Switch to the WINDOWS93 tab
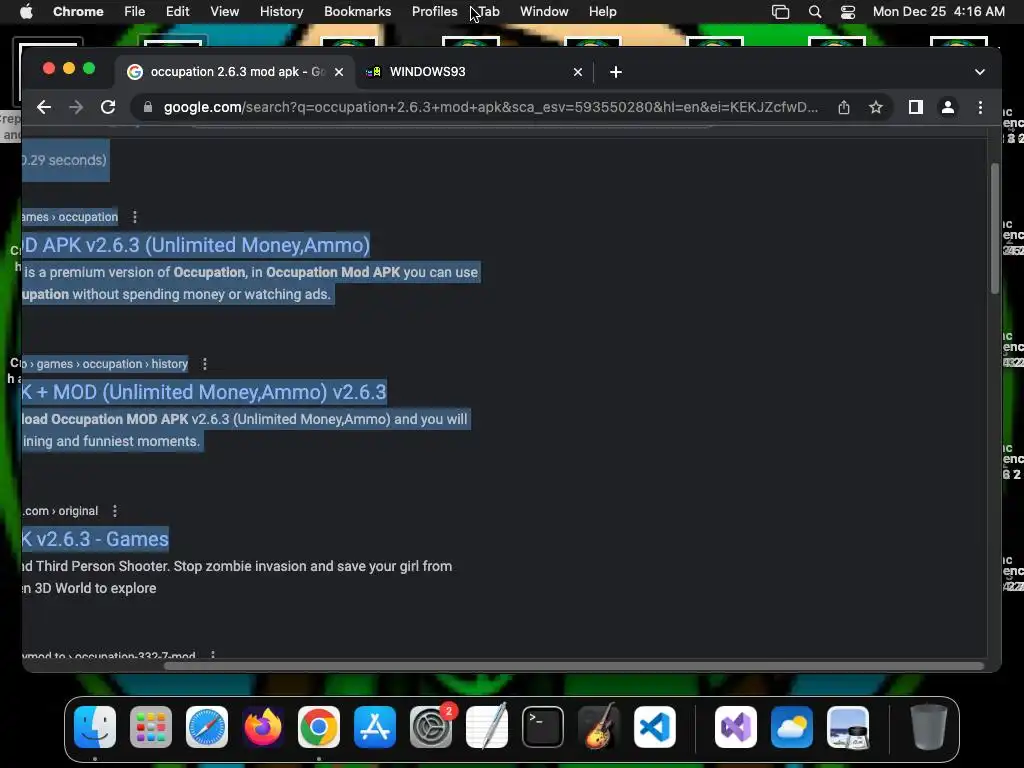This screenshot has width=1024, height=768. point(475,72)
